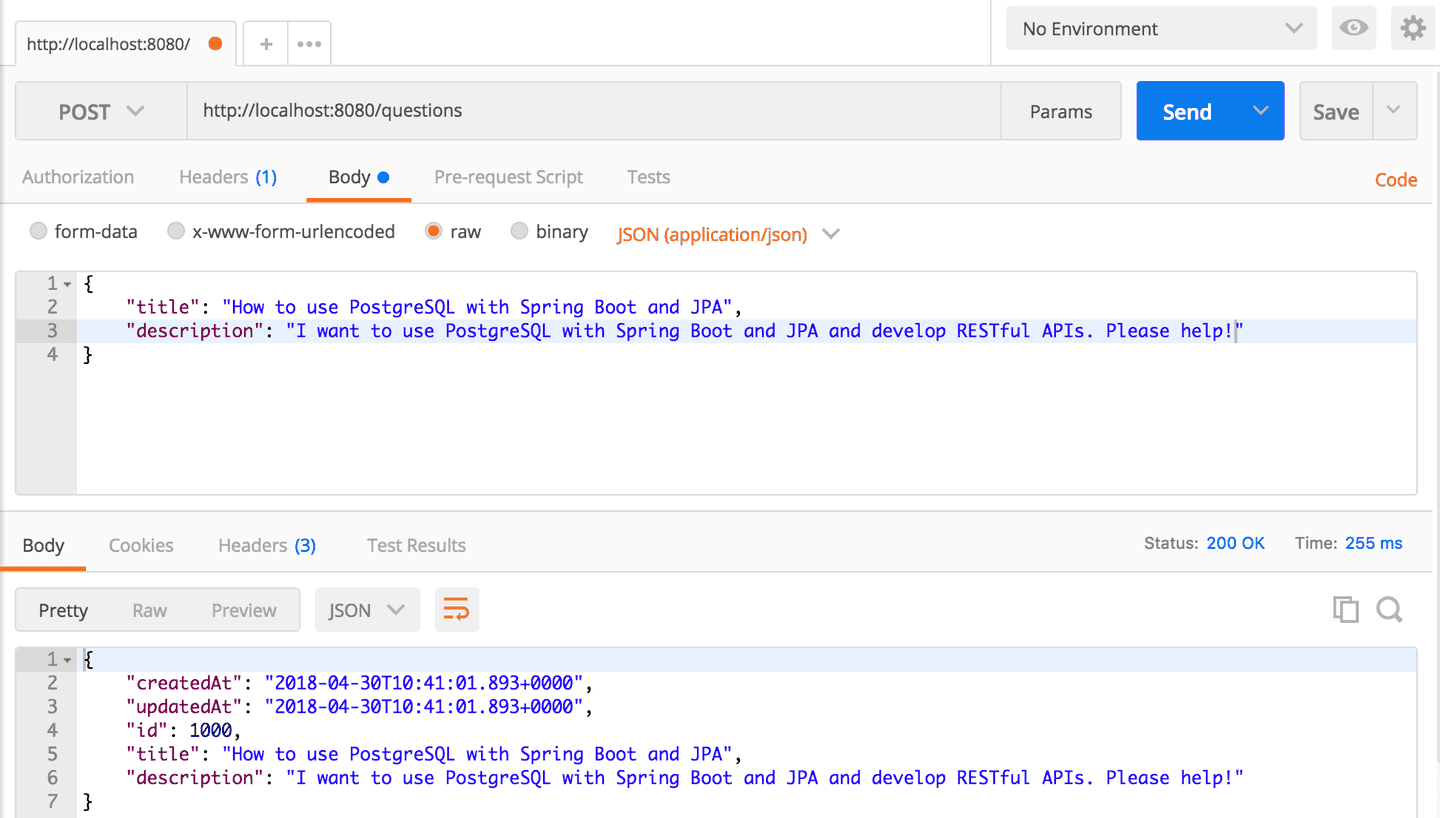Copy the response body to clipboard

[1345, 610]
